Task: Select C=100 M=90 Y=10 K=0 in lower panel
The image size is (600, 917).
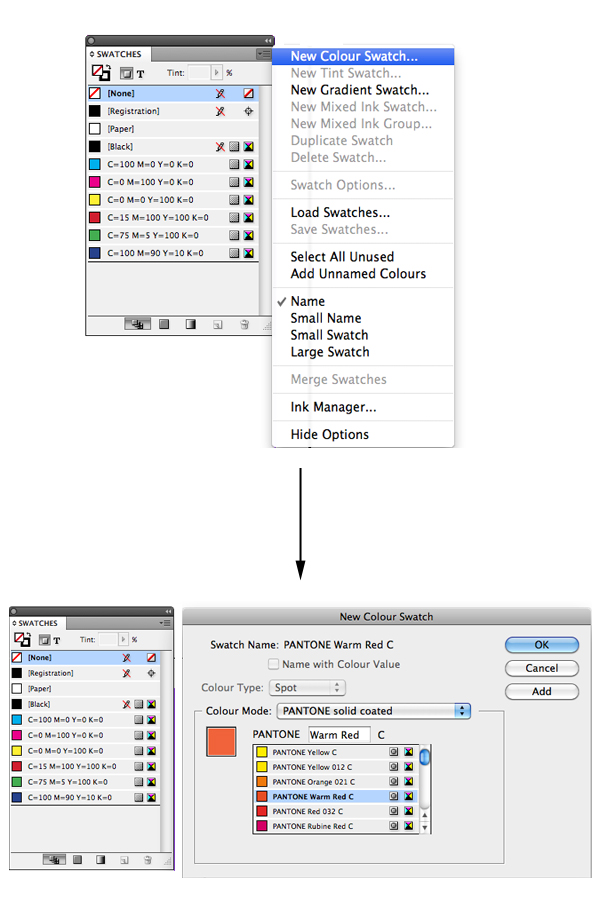Action: [x=85, y=797]
